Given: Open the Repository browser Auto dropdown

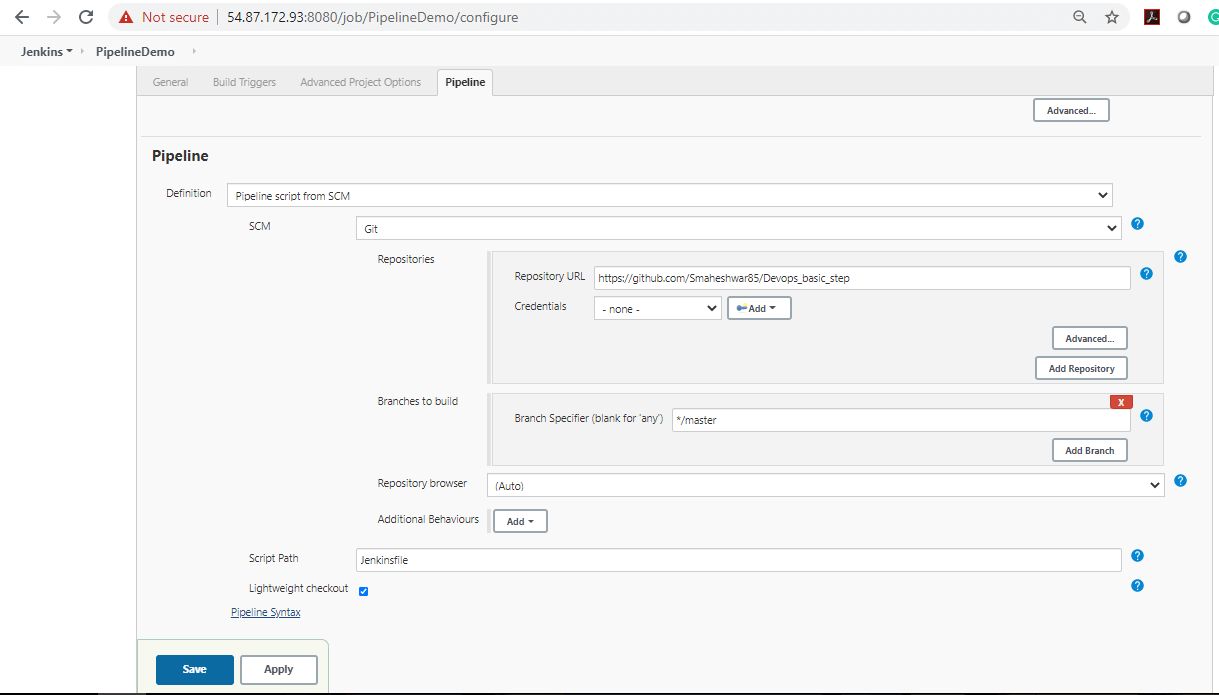Looking at the screenshot, I should [x=827, y=485].
